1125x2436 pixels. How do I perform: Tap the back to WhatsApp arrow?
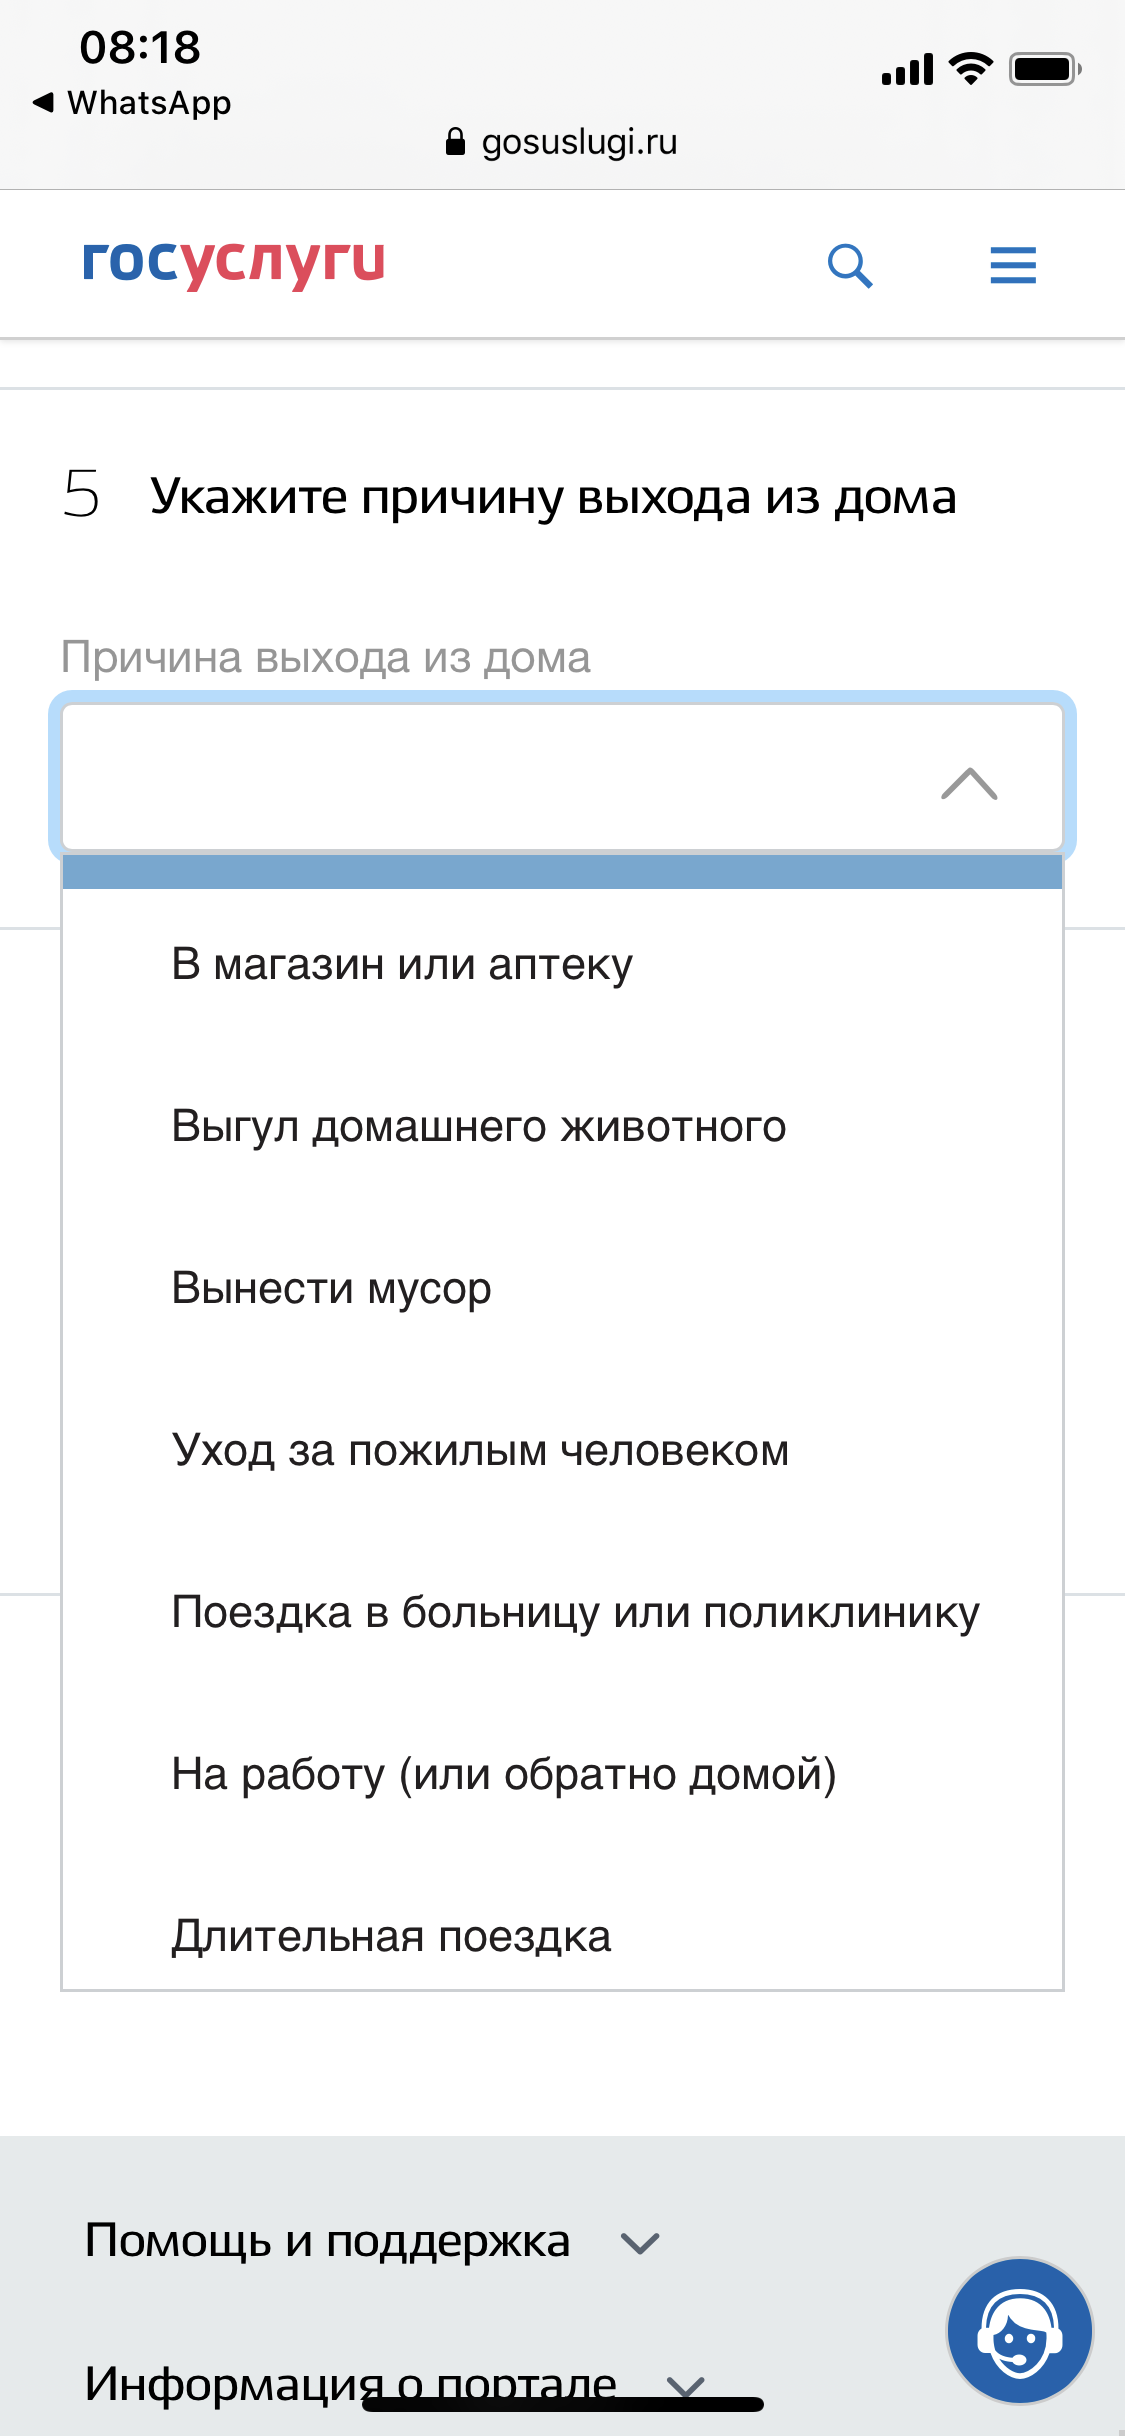(x=43, y=102)
